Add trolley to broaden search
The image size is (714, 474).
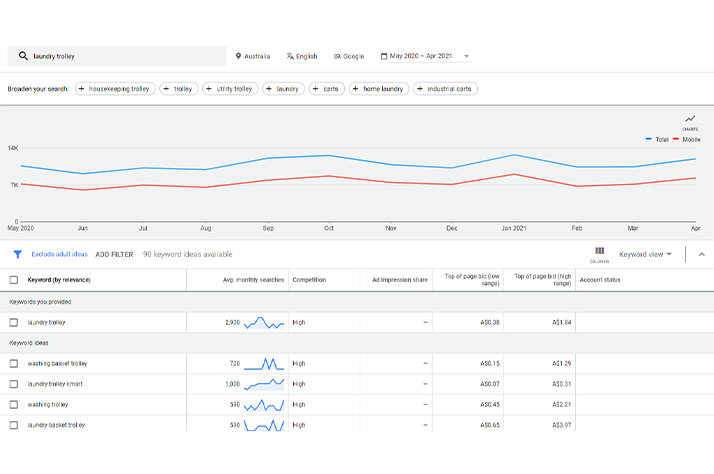[x=178, y=89]
